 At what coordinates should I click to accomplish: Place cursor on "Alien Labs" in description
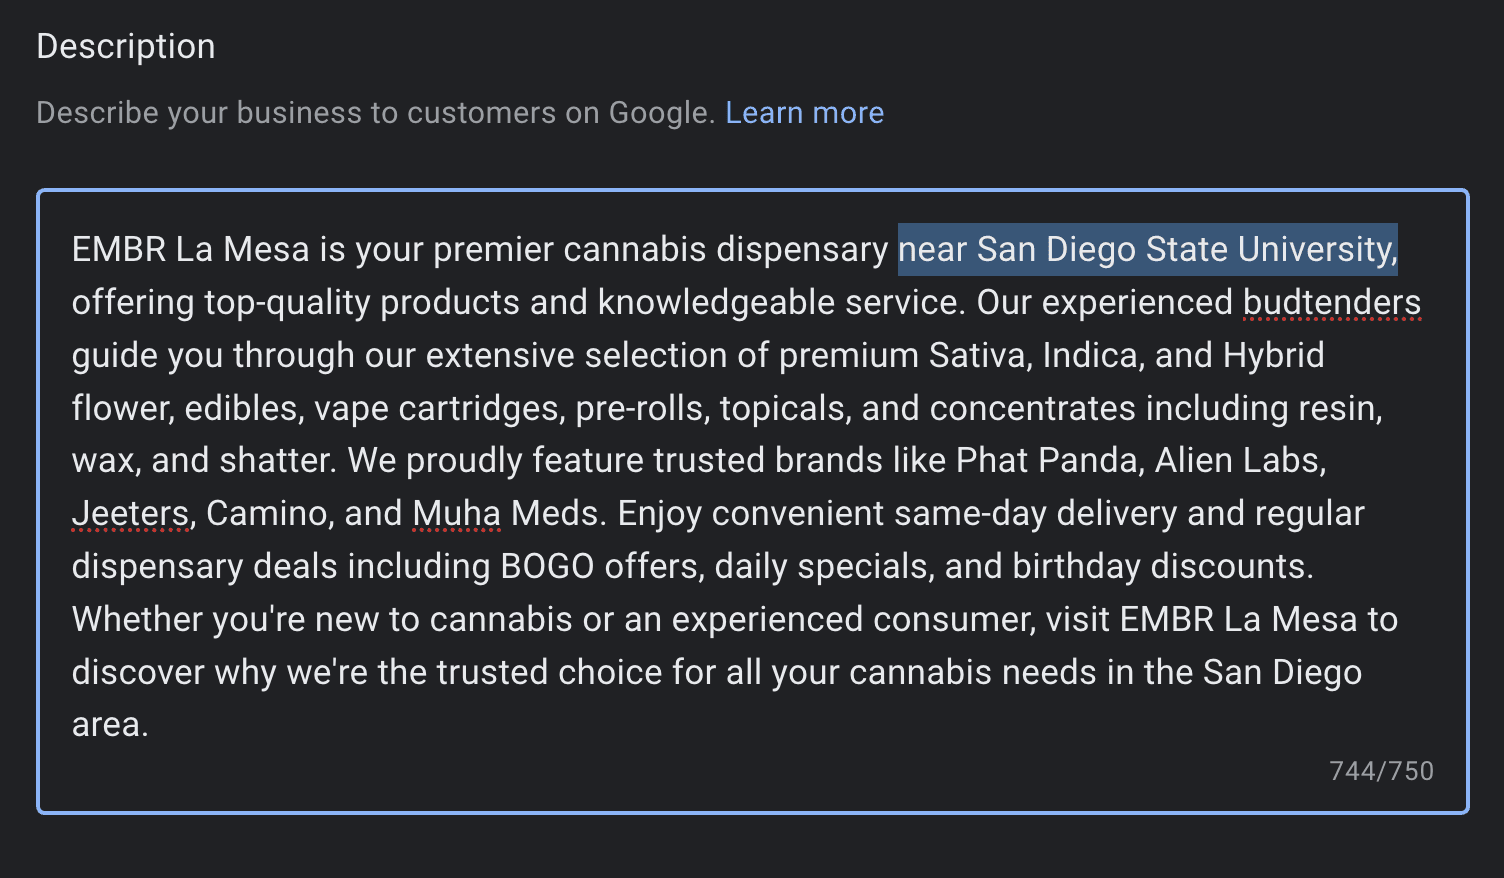click(1240, 460)
